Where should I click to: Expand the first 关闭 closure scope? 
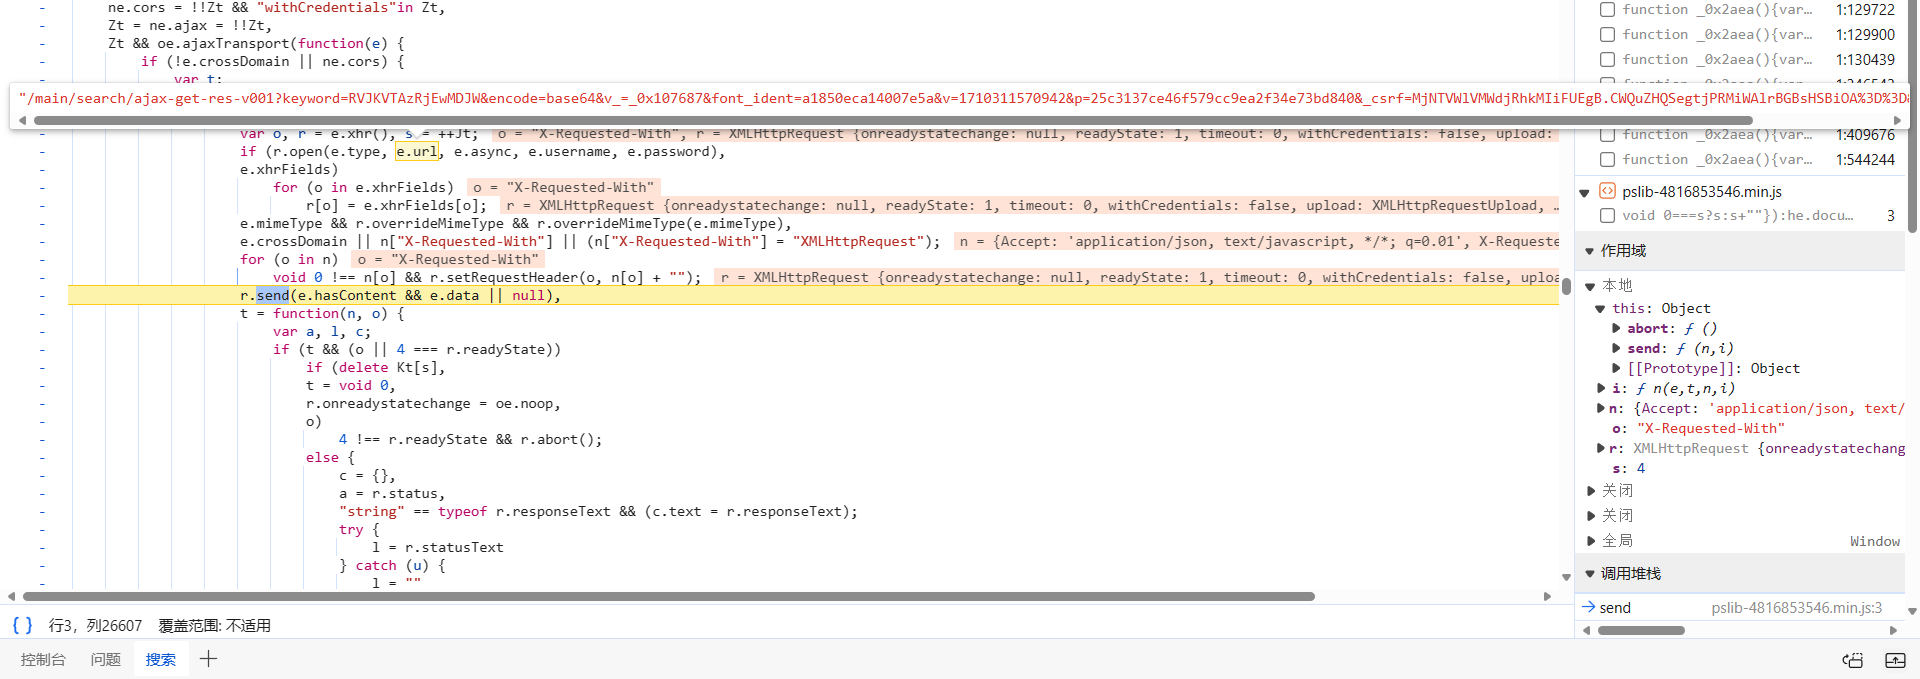point(1591,490)
